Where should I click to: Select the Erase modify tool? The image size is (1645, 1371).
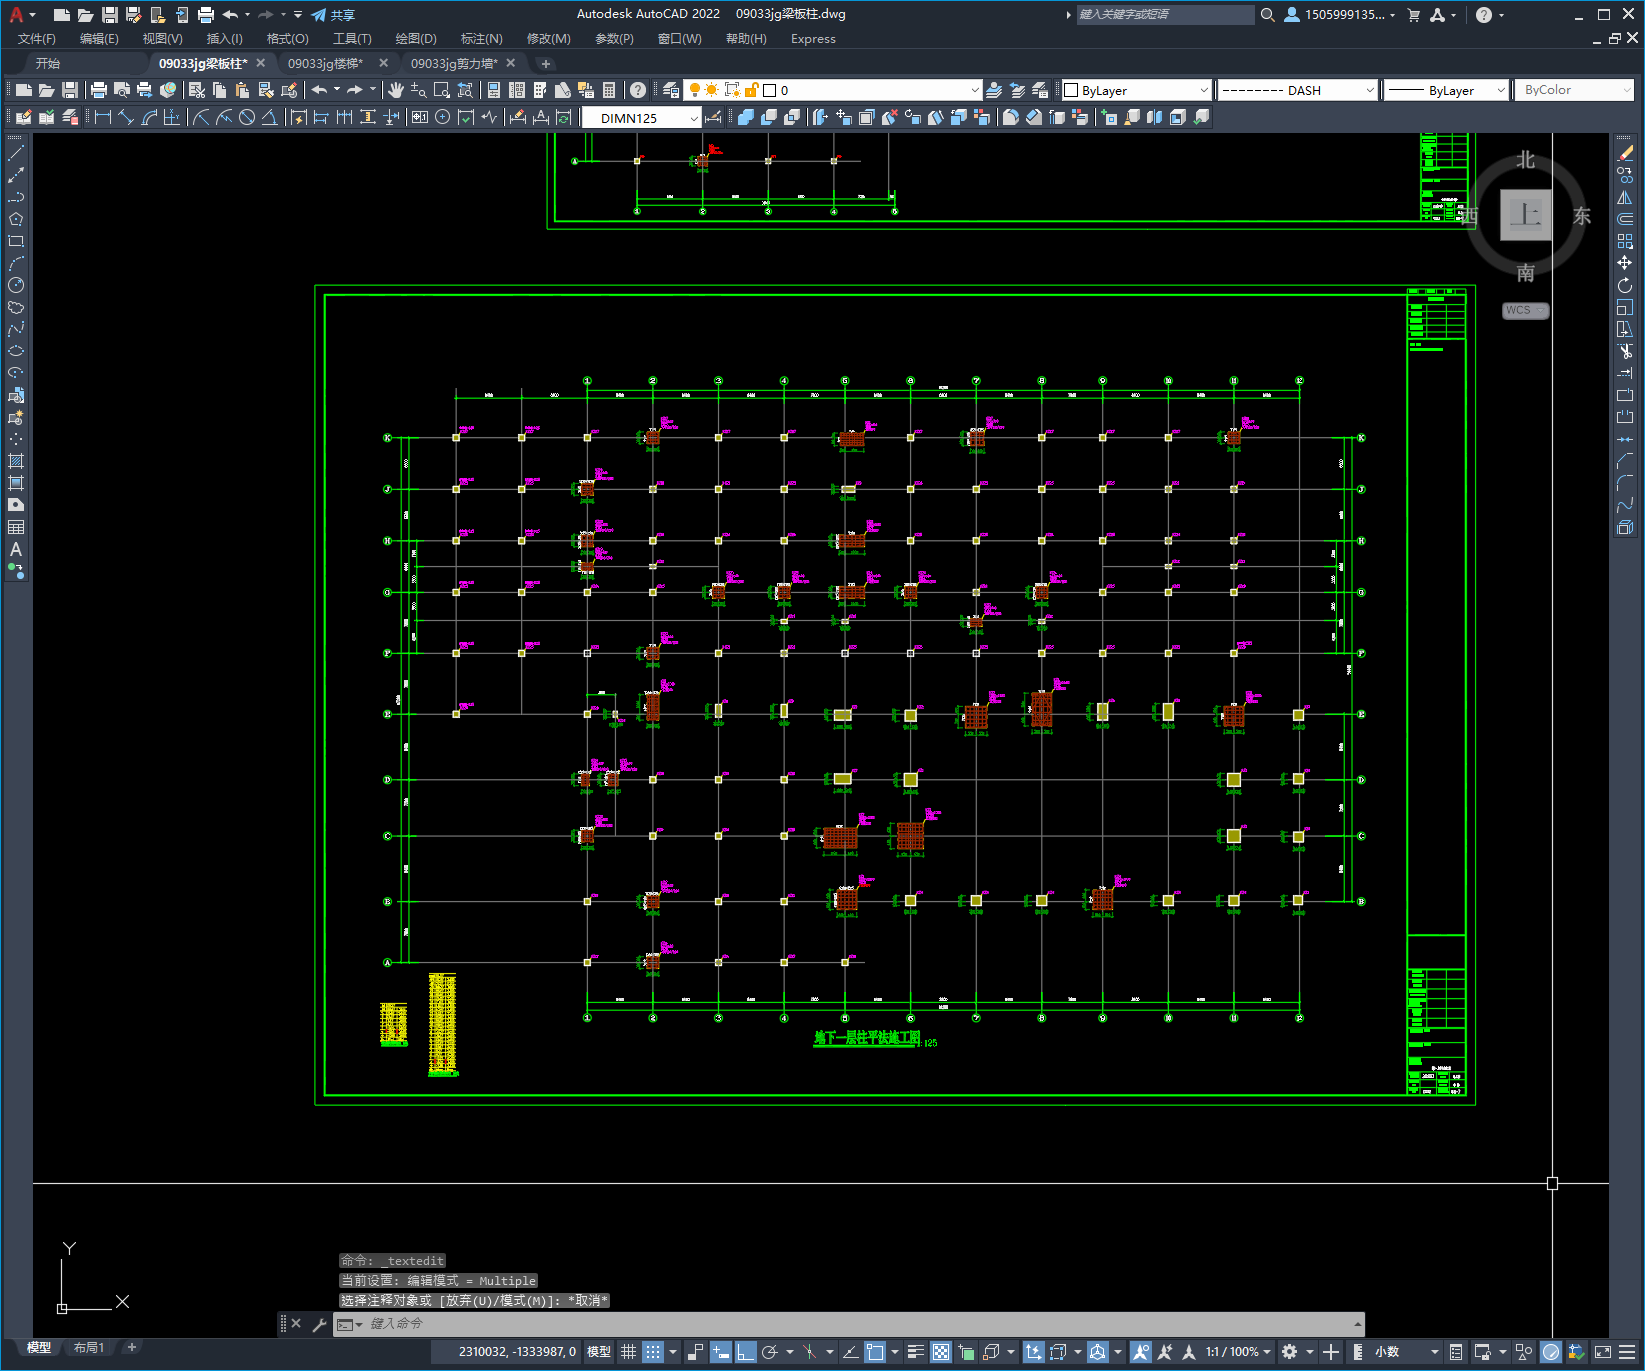pos(1625,153)
